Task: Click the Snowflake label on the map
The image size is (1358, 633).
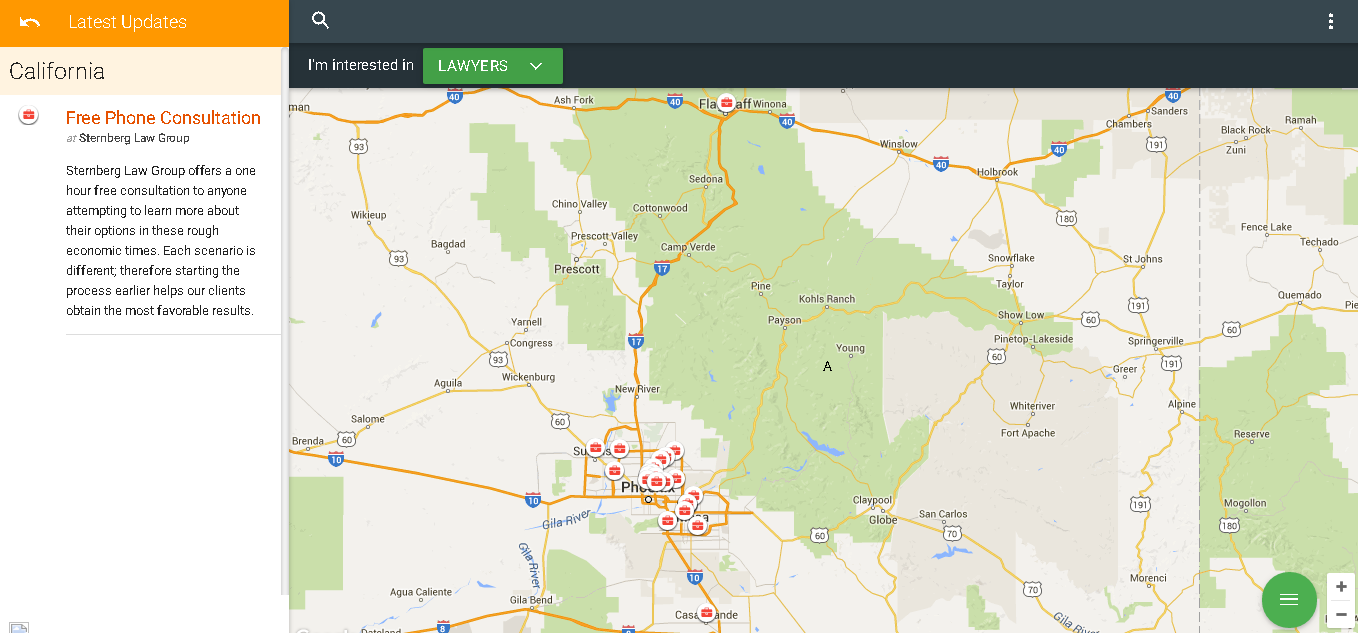Action: pyautogui.click(x=1011, y=258)
